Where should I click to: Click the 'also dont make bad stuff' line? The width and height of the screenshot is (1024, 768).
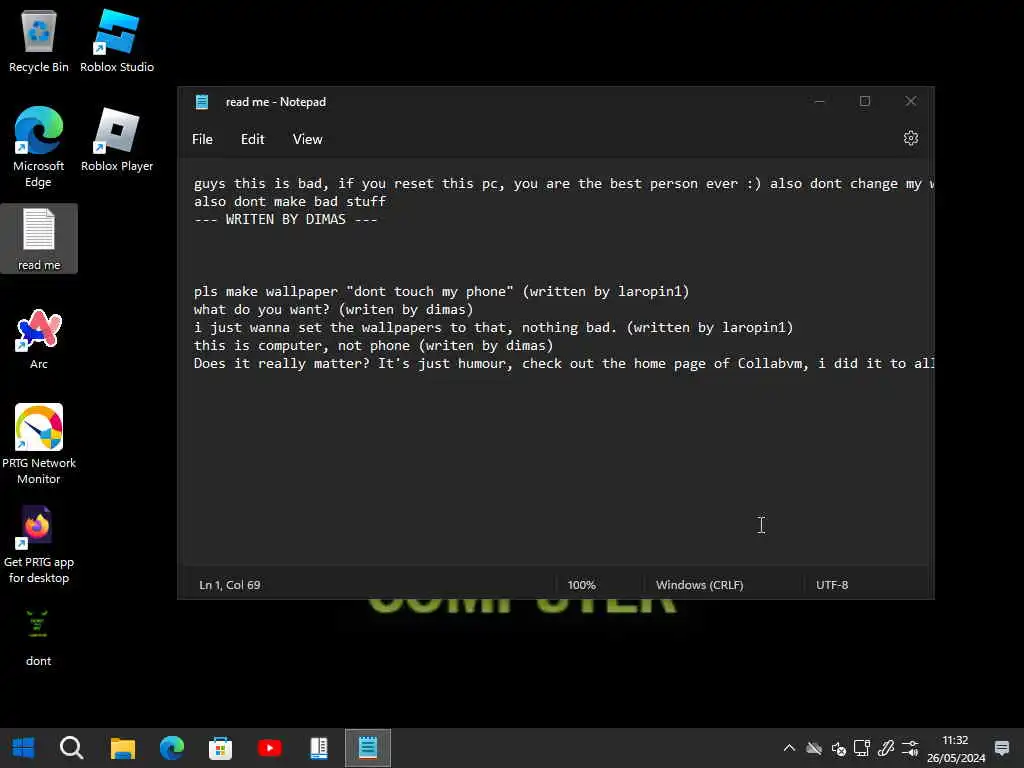(x=290, y=201)
